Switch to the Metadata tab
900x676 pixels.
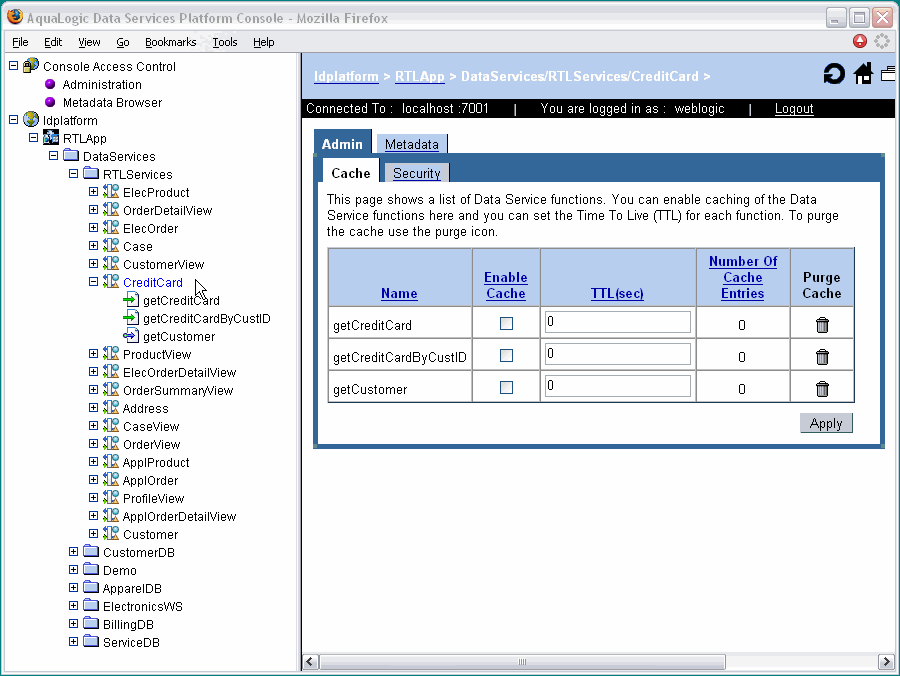(x=412, y=144)
